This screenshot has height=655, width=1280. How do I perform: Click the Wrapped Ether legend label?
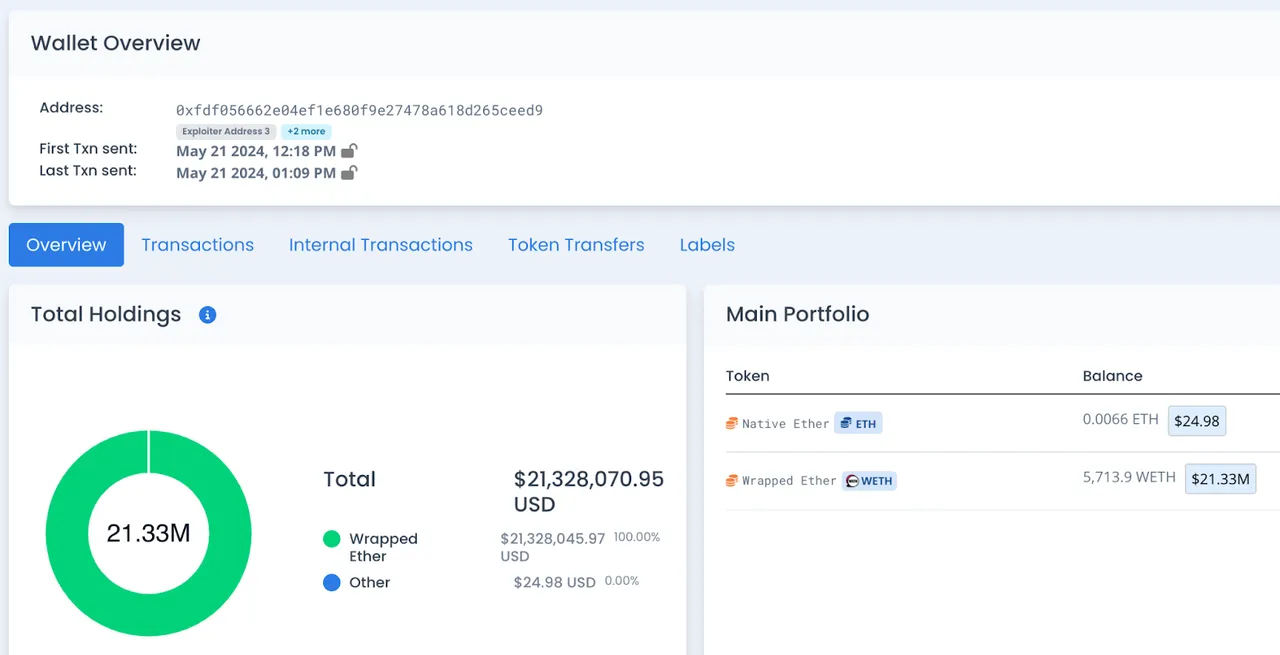(x=383, y=547)
